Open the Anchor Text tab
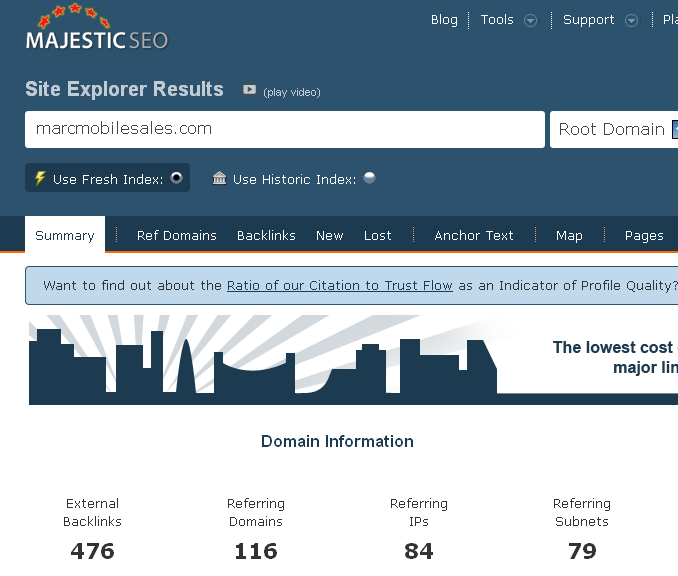This screenshot has width=678, height=576. click(473, 236)
